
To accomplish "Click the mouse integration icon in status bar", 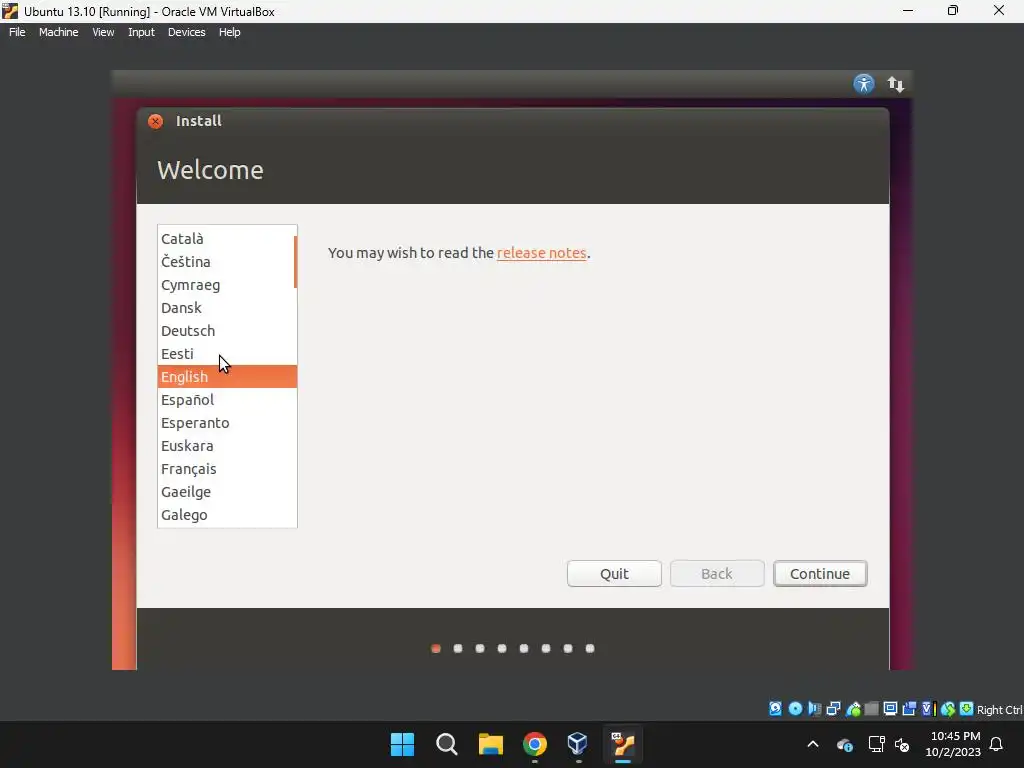I will (948, 709).
